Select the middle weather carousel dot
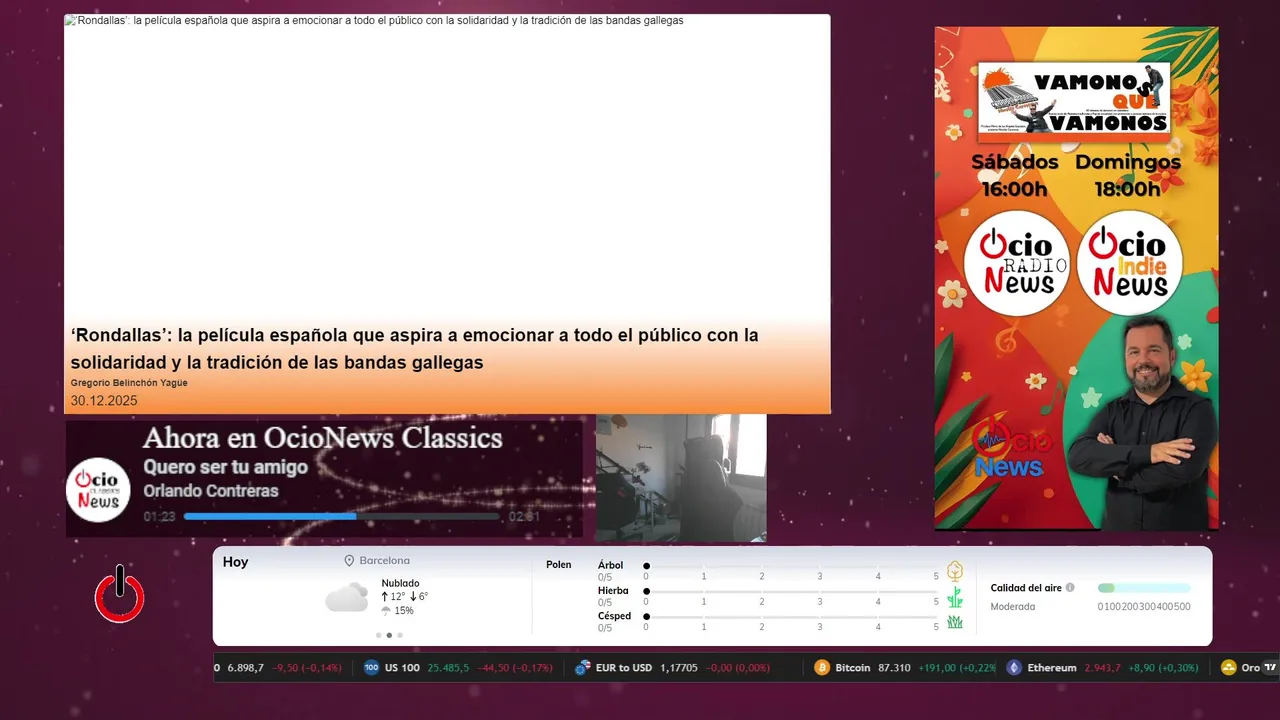Image resolution: width=1280 pixels, height=720 pixels. [x=389, y=635]
